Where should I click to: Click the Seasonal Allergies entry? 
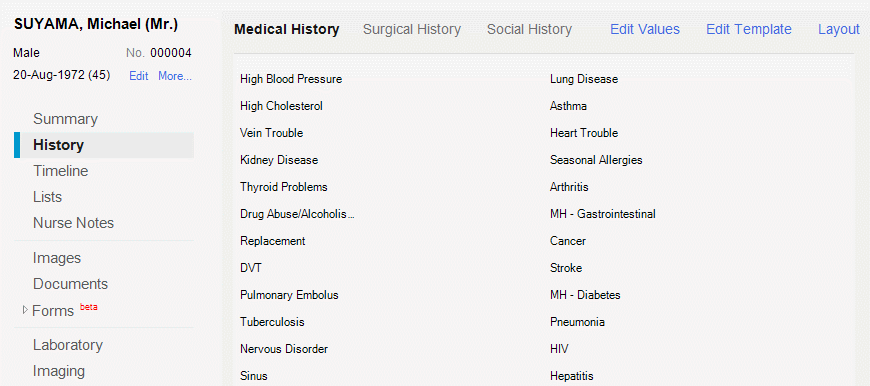click(596, 160)
